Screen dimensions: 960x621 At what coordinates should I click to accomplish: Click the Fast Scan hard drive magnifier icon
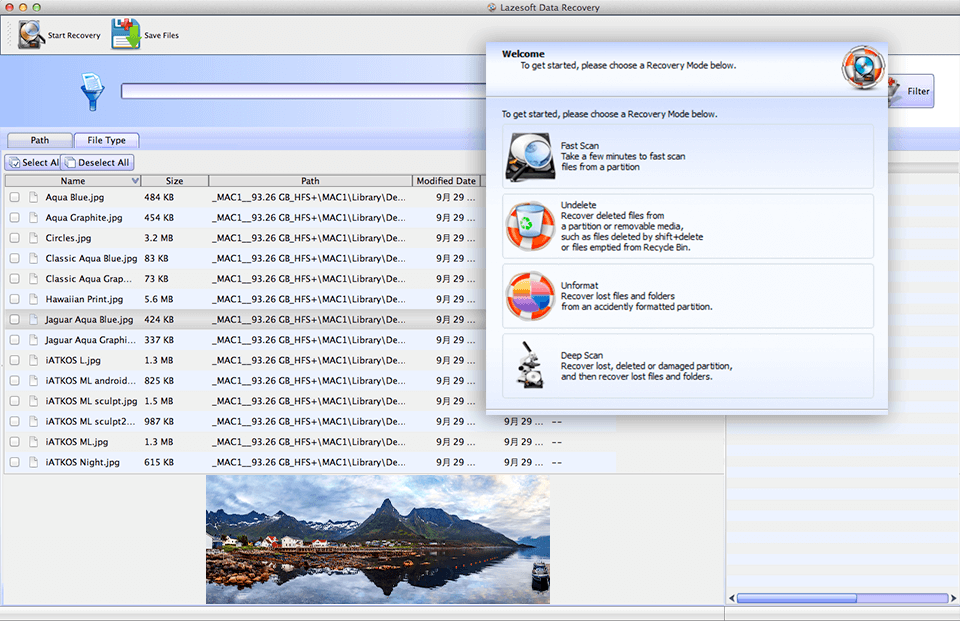(530, 157)
